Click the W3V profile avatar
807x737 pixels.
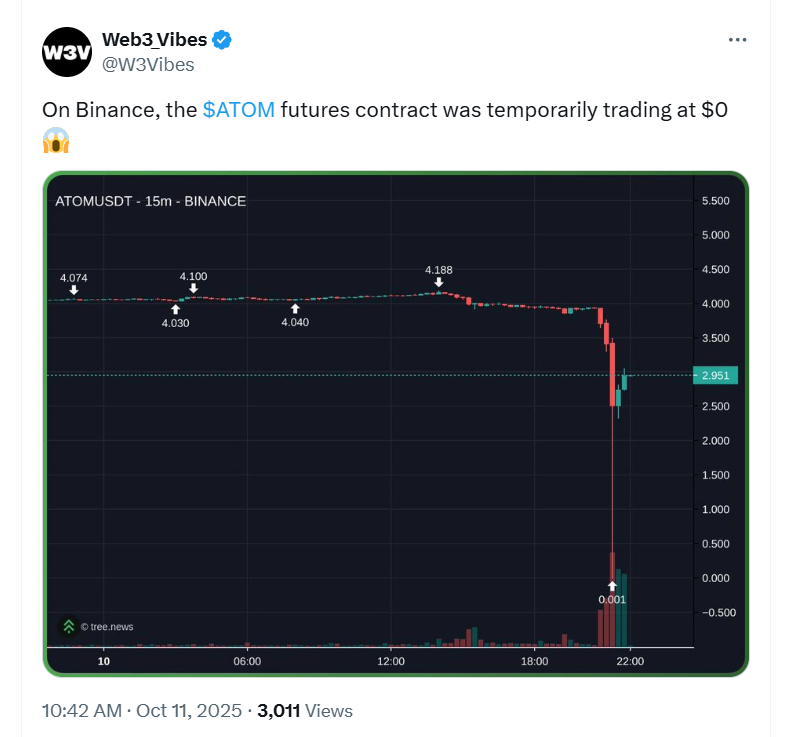click(66, 52)
